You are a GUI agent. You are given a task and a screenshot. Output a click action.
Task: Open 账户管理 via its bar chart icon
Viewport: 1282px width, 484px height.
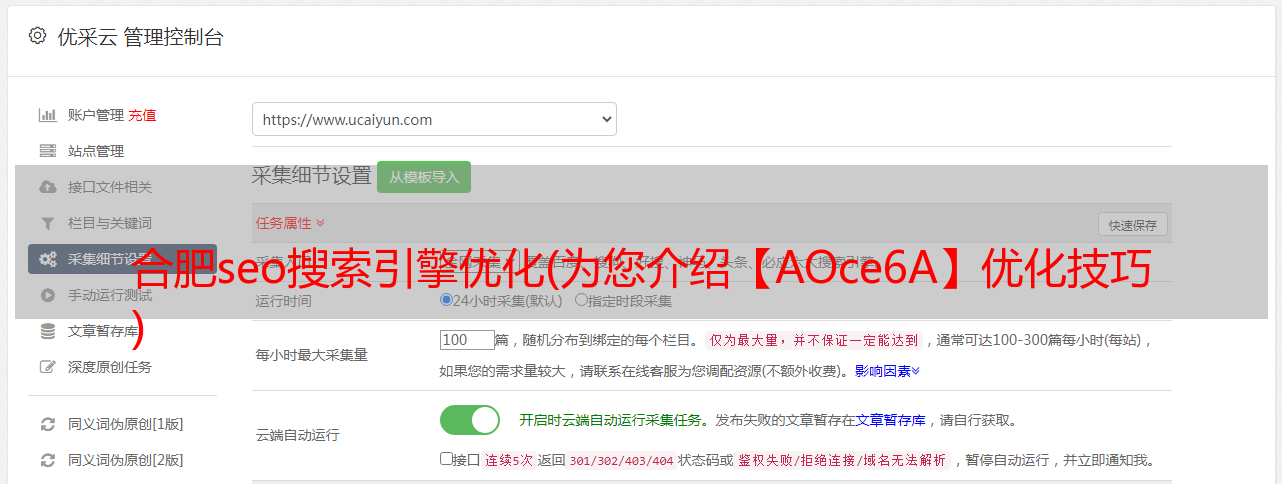[47, 115]
